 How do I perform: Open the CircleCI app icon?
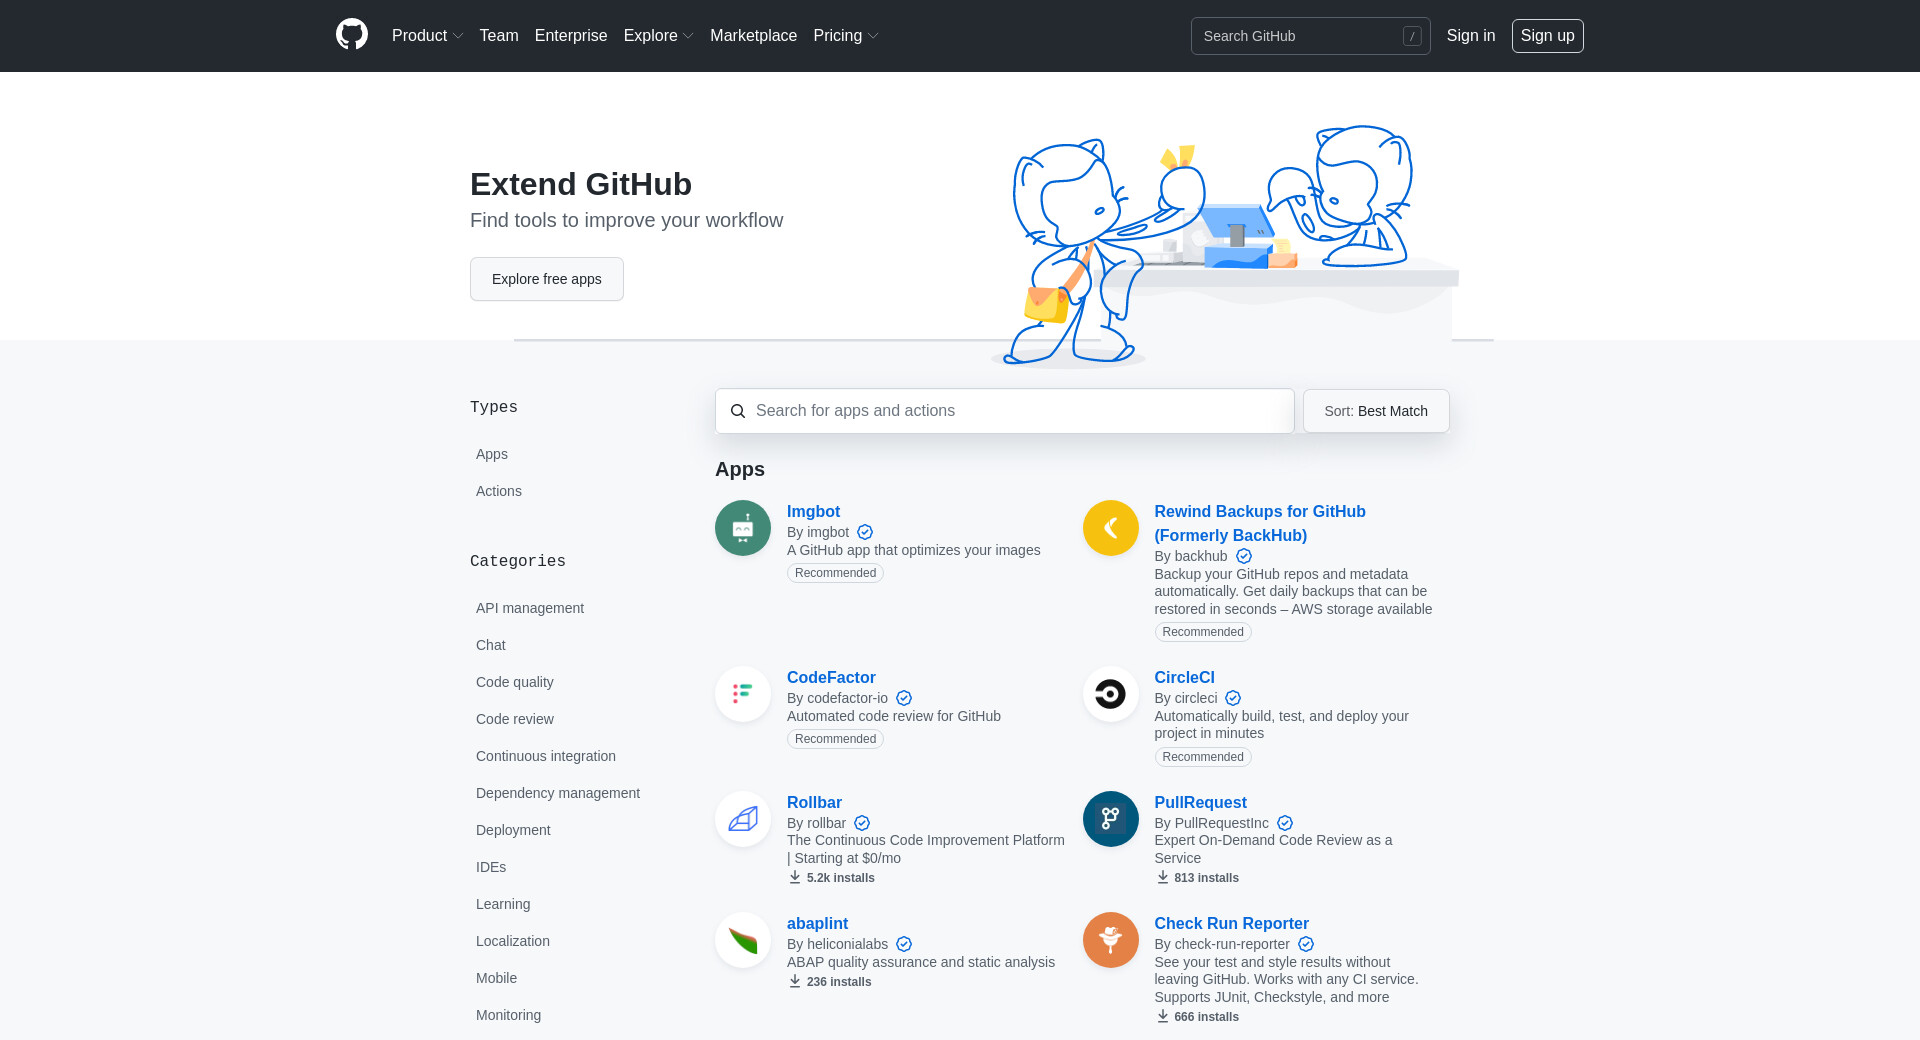(1111, 694)
